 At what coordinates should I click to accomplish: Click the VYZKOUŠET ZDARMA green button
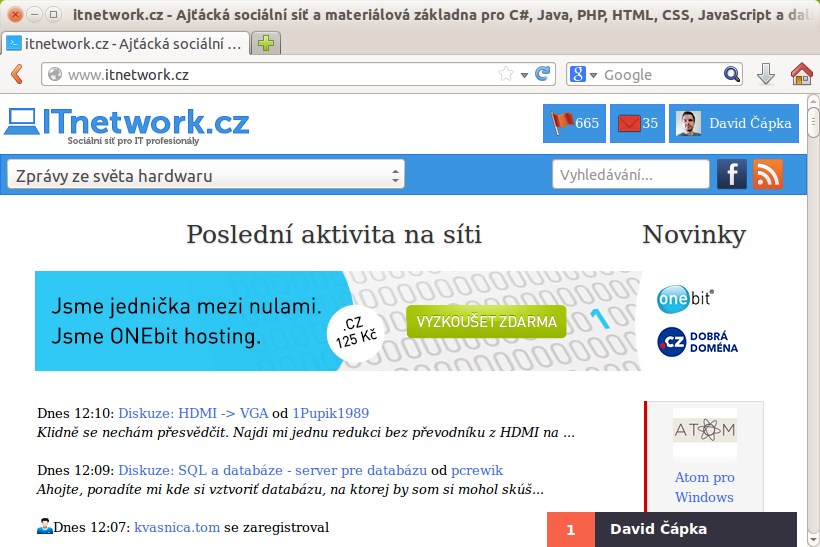[486, 321]
